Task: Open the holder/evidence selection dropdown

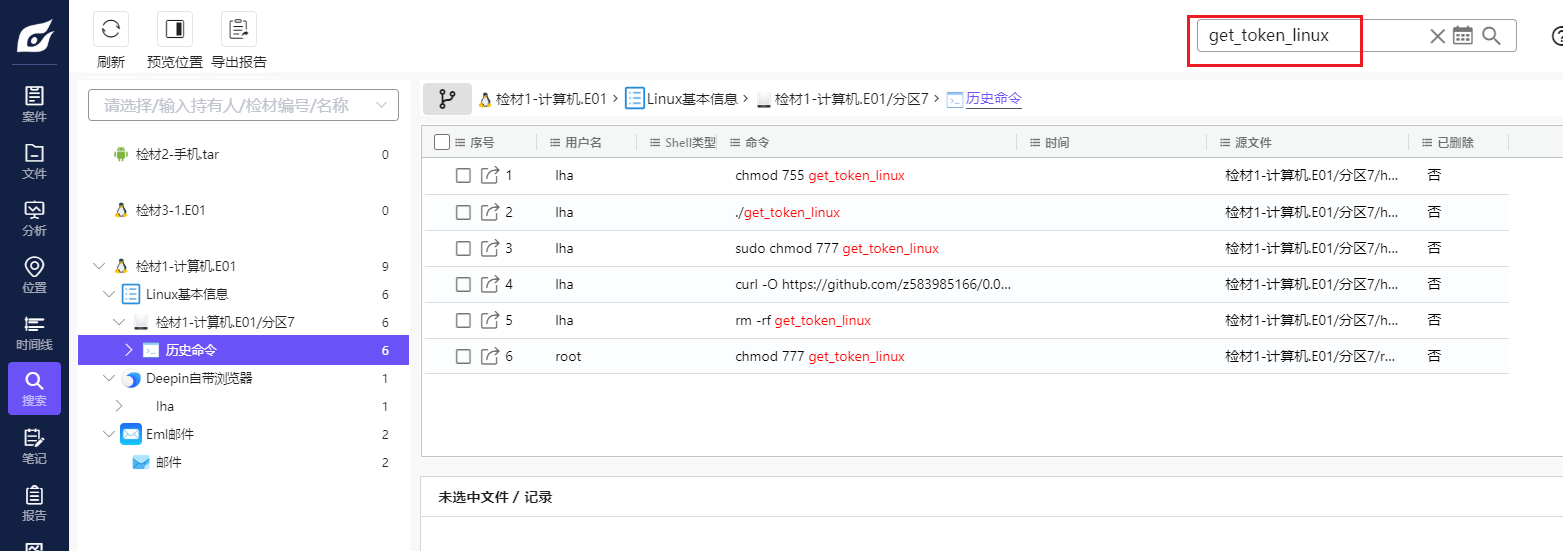Action: pyautogui.click(x=243, y=105)
